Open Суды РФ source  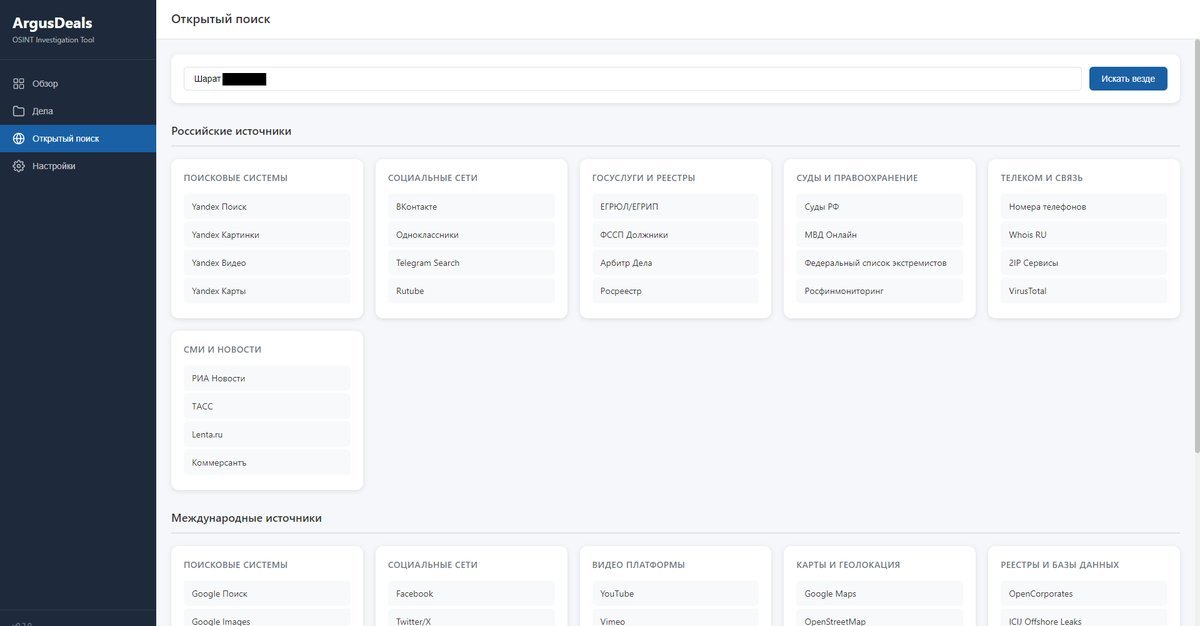click(878, 207)
